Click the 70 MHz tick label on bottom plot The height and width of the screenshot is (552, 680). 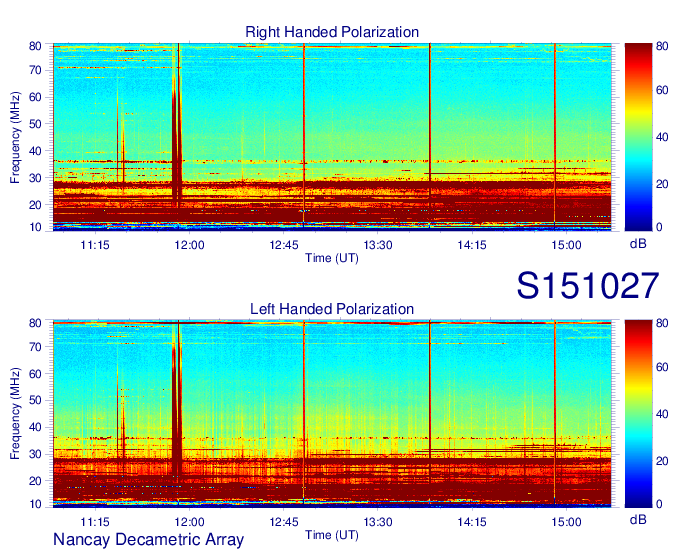click(35, 346)
